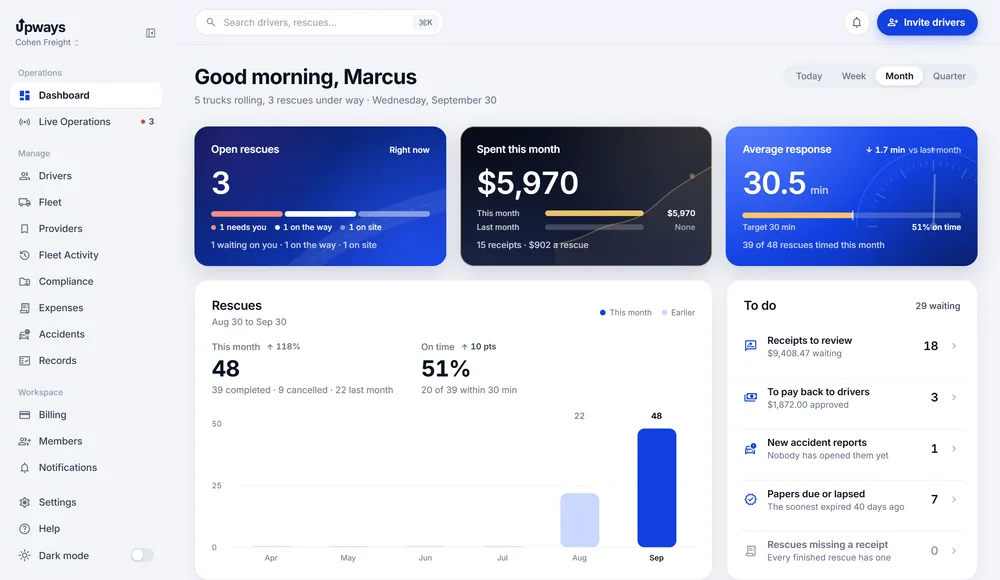This screenshot has width=1000, height=580.
Task: Click the To pay back to drivers icon
Action: click(751, 398)
